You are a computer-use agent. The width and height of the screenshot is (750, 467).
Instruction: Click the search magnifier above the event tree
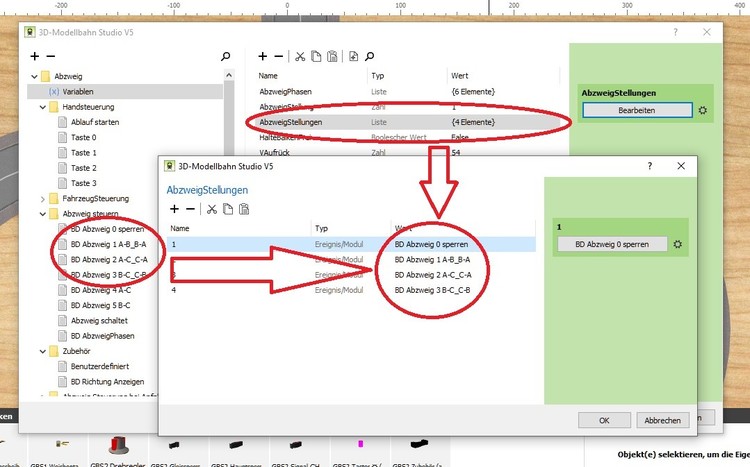pos(225,56)
